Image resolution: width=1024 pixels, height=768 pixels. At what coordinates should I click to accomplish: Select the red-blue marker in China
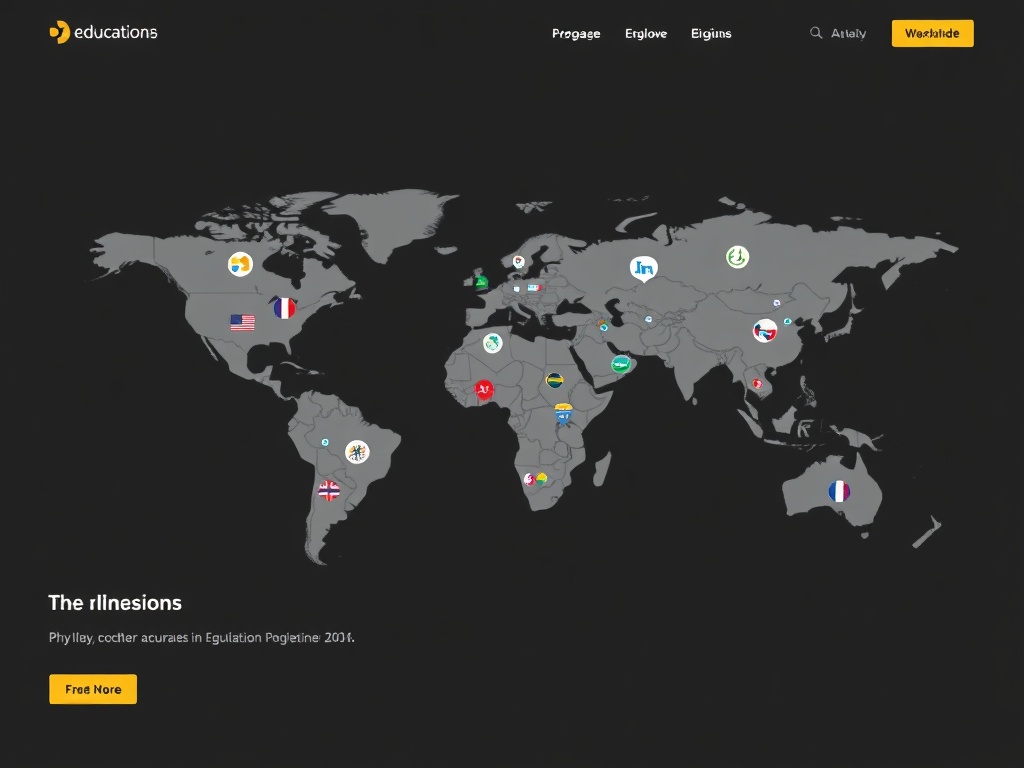tap(765, 331)
